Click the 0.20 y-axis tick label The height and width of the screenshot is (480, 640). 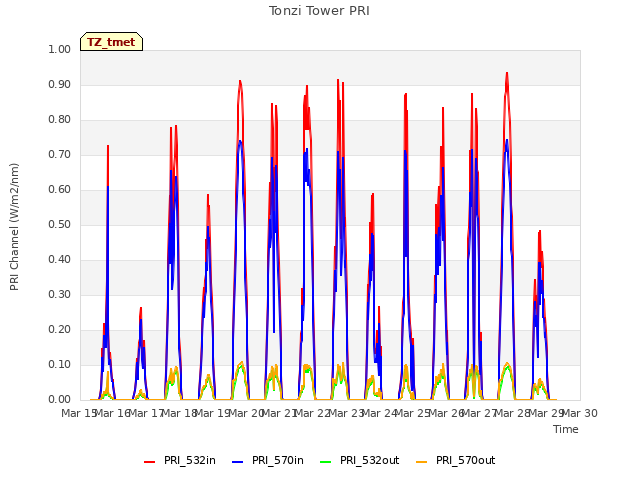click(60, 330)
